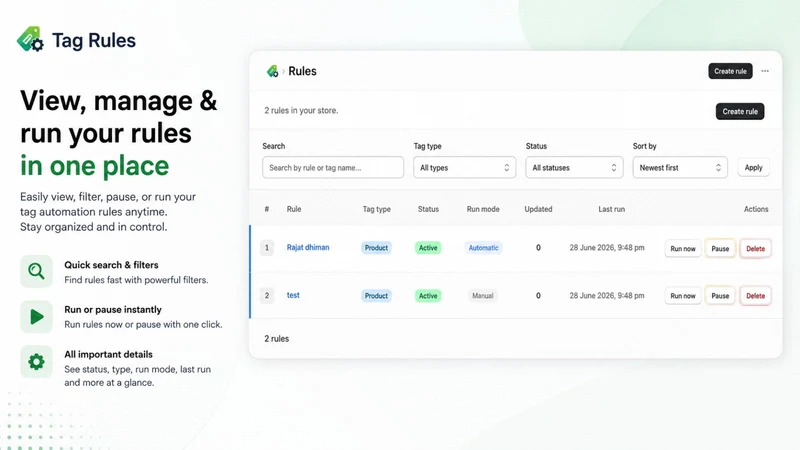The width and height of the screenshot is (800, 450).
Task: Click the Status column header
Action: click(x=428, y=209)
